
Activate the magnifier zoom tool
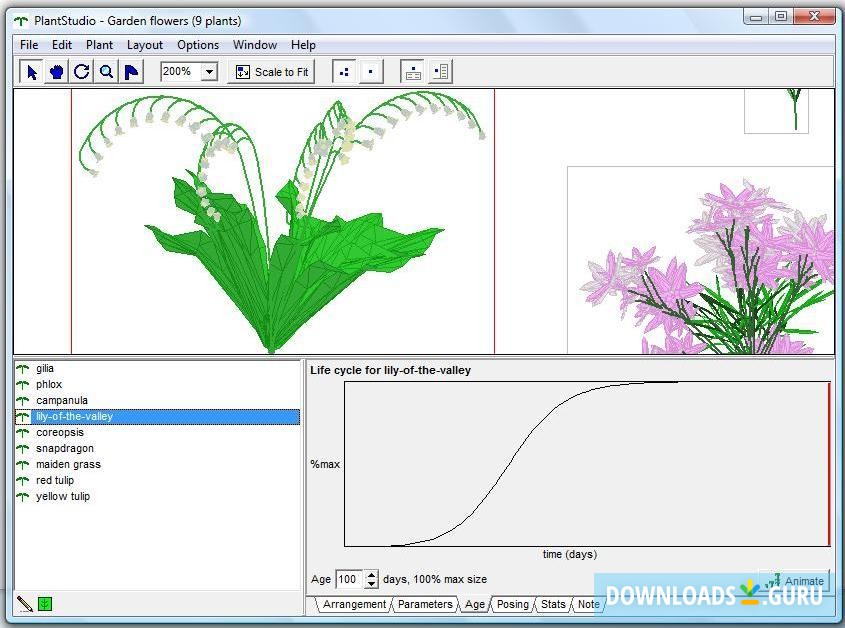106,71
